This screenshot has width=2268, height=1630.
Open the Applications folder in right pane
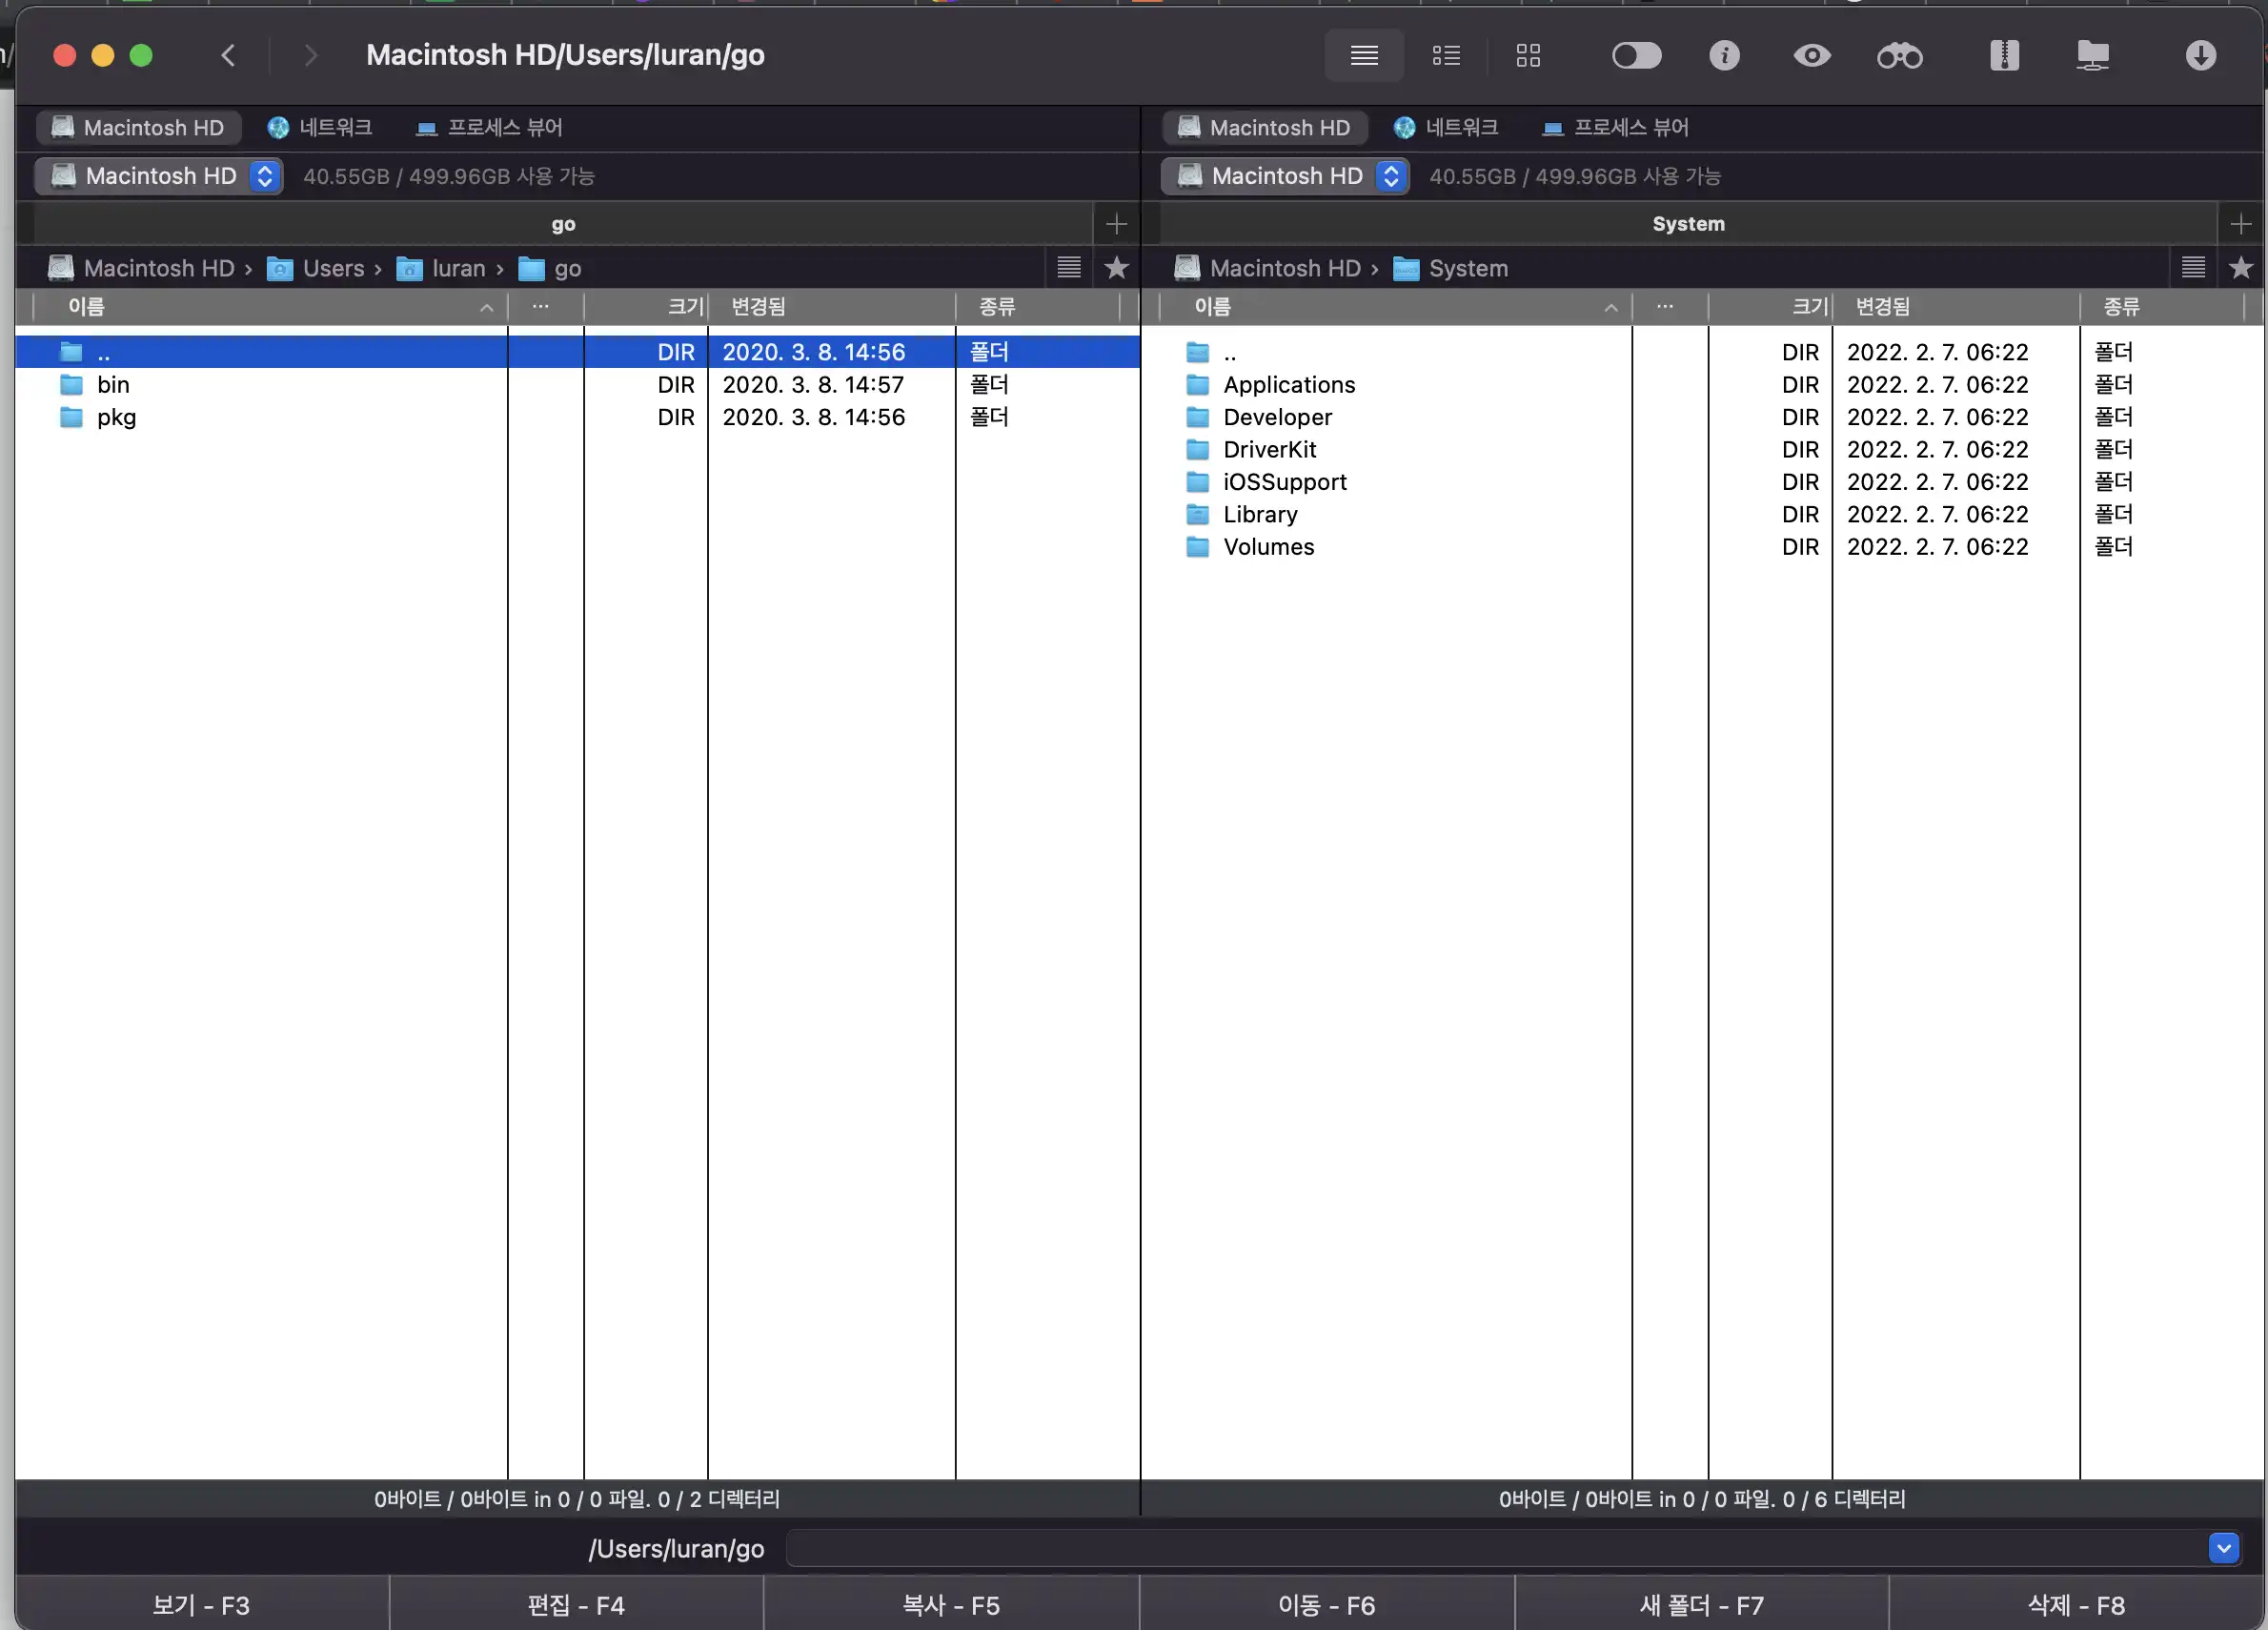click(x=1288, y=385)
